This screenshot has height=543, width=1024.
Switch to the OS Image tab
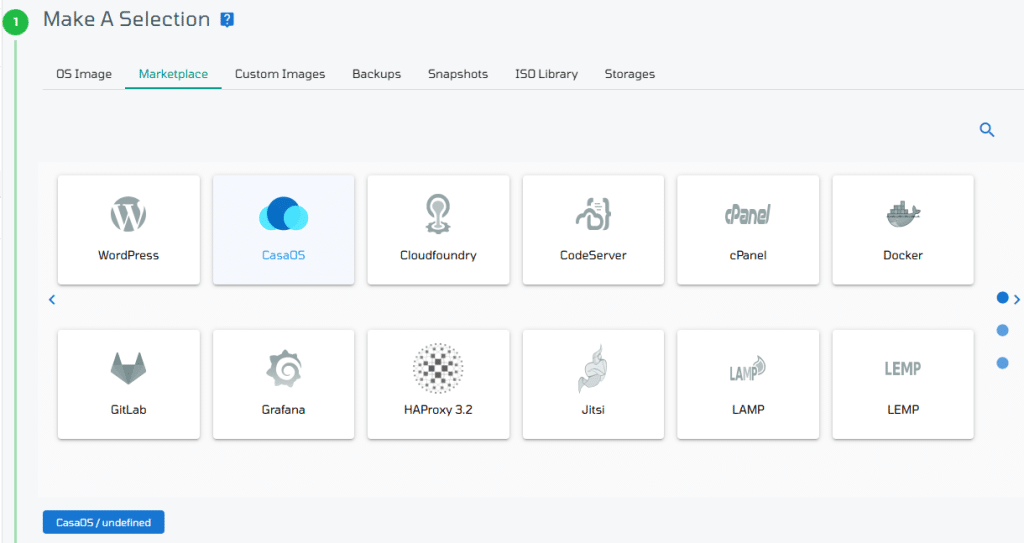(84, 74)
